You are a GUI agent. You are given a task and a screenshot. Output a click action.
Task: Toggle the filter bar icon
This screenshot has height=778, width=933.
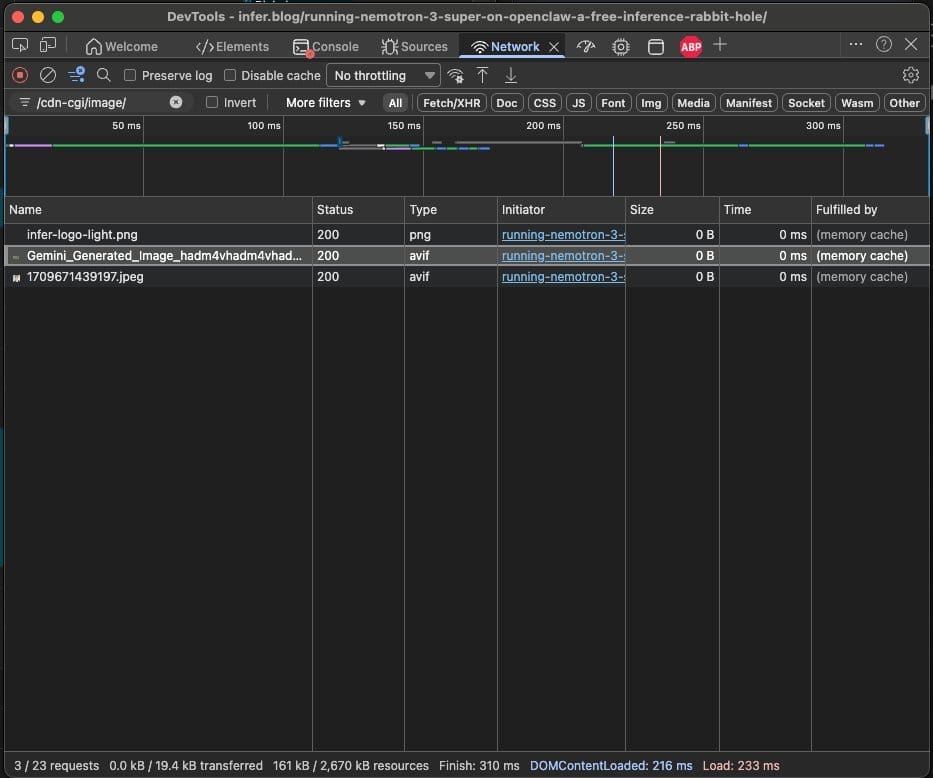pos(76,76)
